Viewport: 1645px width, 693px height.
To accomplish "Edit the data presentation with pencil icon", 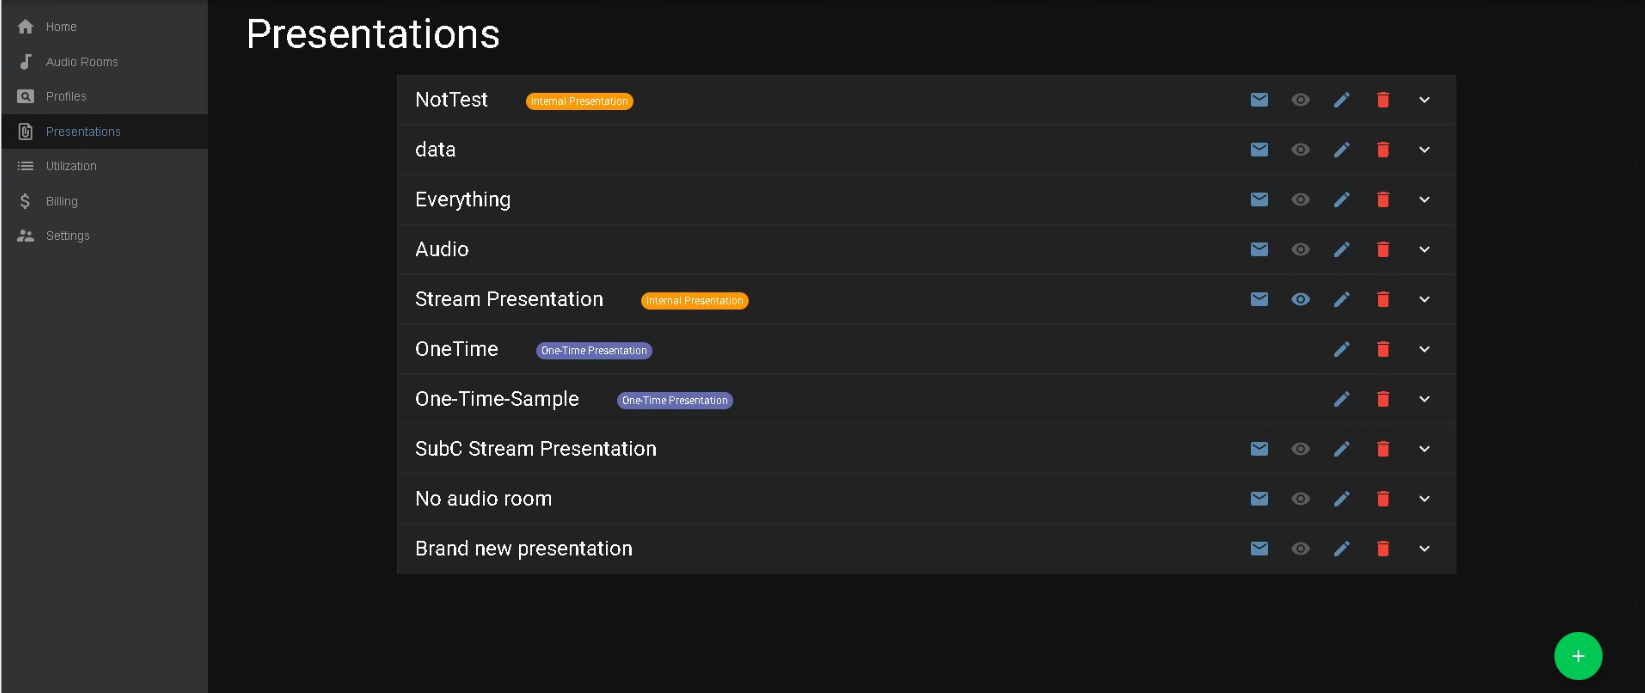I will pos(1342,150).
